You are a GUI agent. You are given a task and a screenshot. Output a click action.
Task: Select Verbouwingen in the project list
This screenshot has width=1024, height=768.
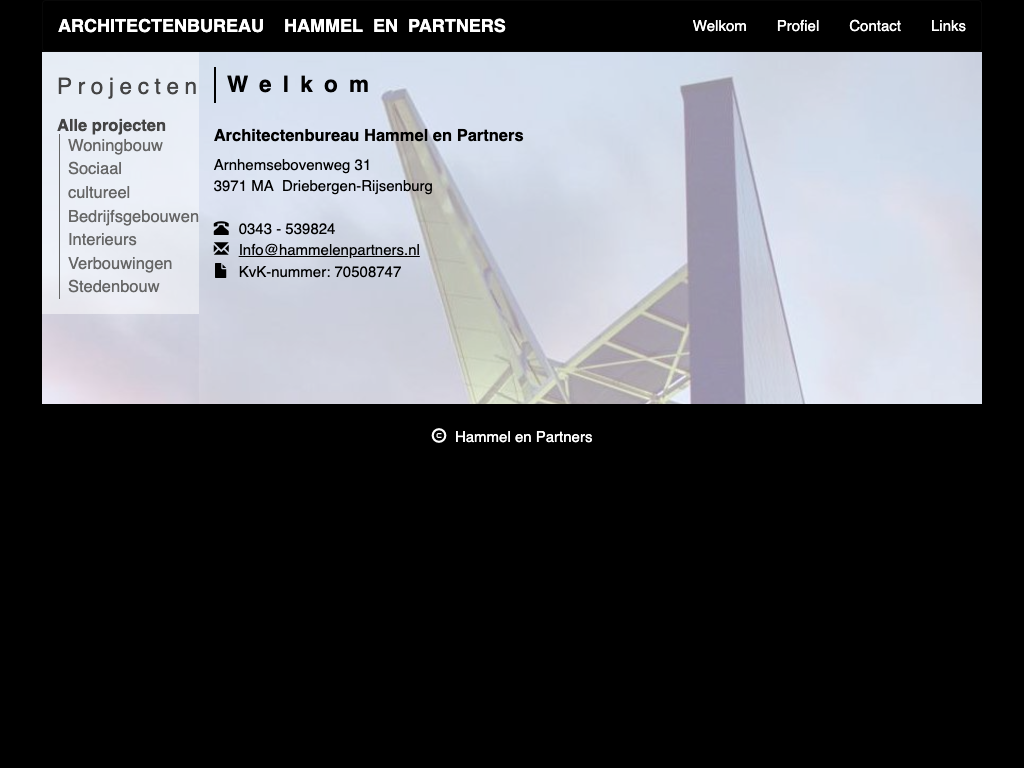click(120, 264)
